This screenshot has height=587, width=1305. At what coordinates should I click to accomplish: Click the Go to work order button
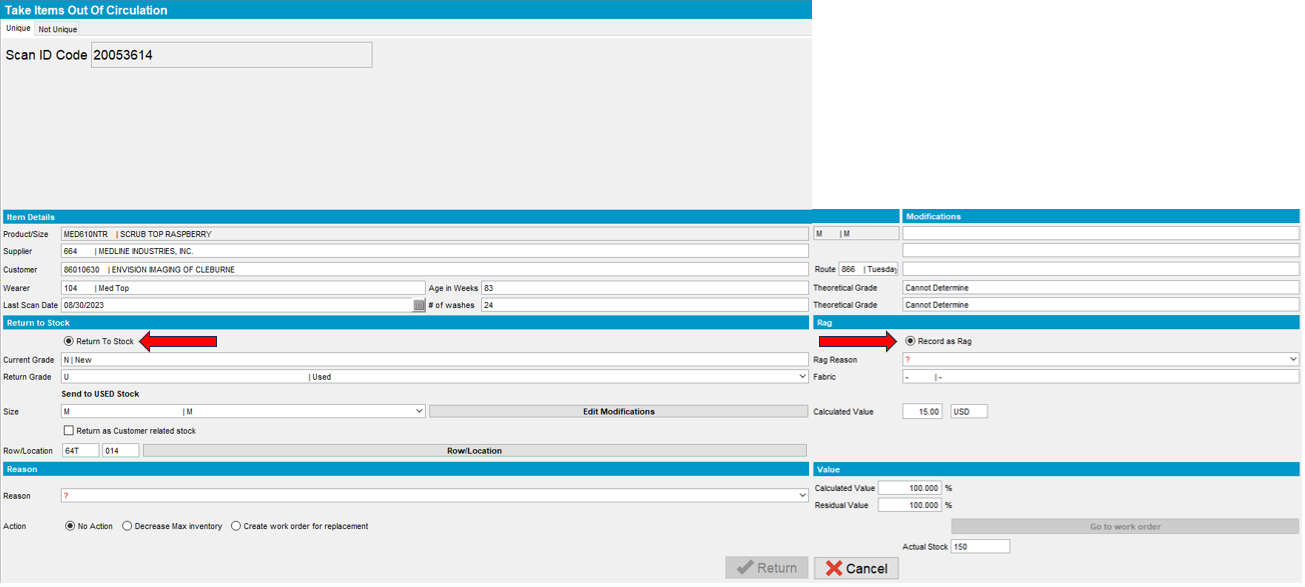coord(1125,526)
